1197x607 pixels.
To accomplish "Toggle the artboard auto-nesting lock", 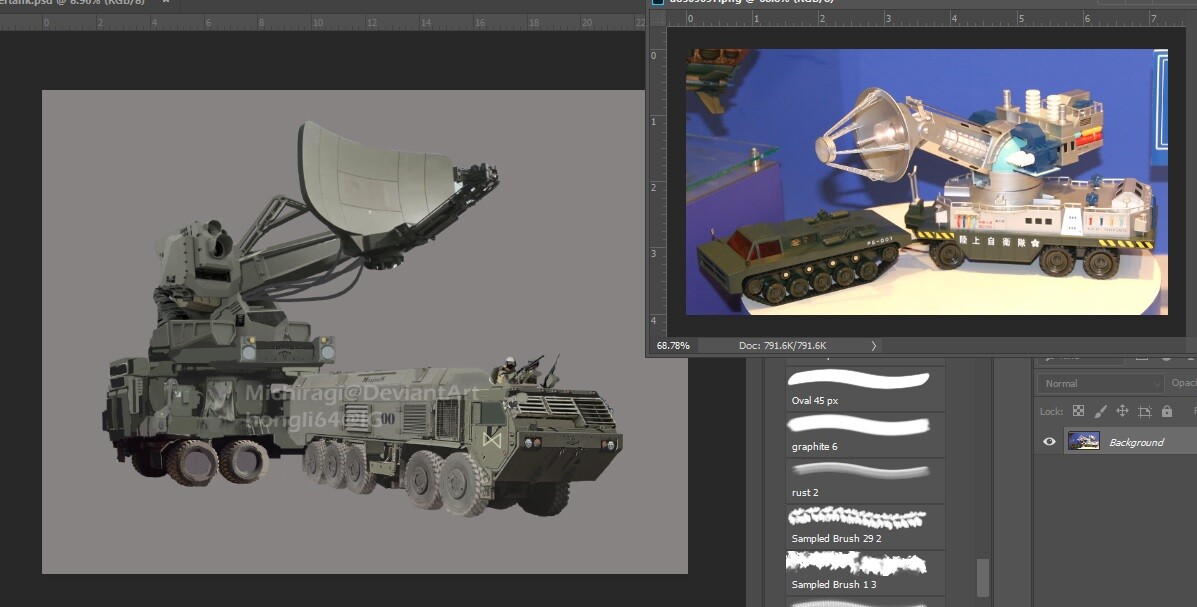I will pos(1147,411).
